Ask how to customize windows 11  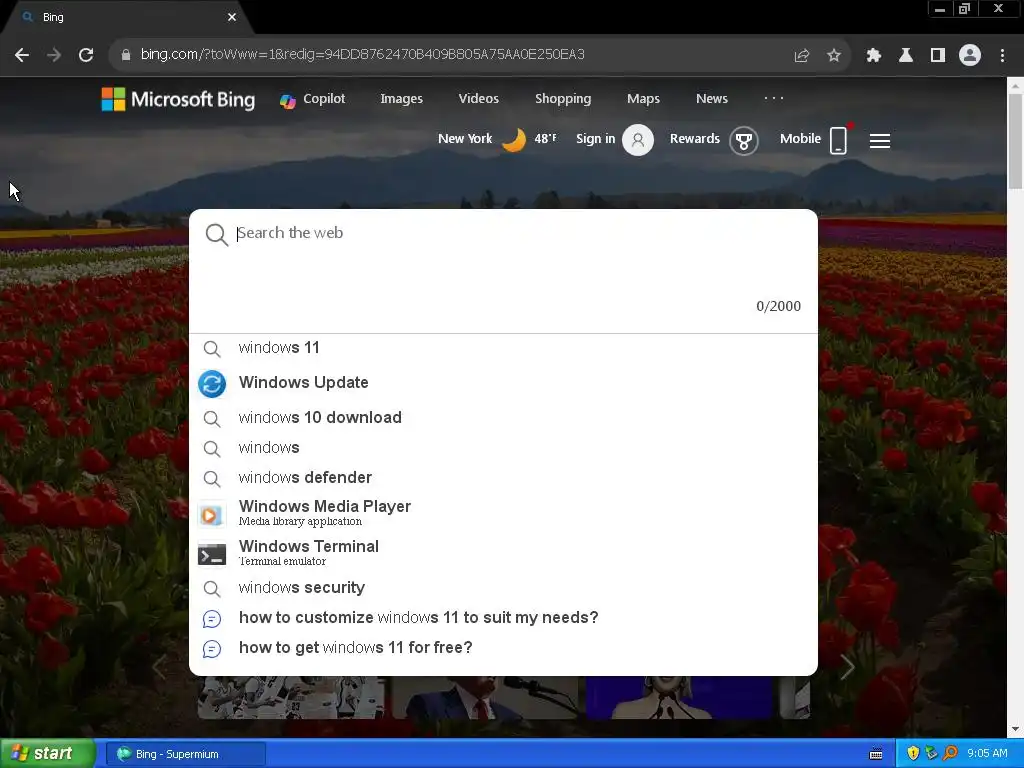coord(503,618)
